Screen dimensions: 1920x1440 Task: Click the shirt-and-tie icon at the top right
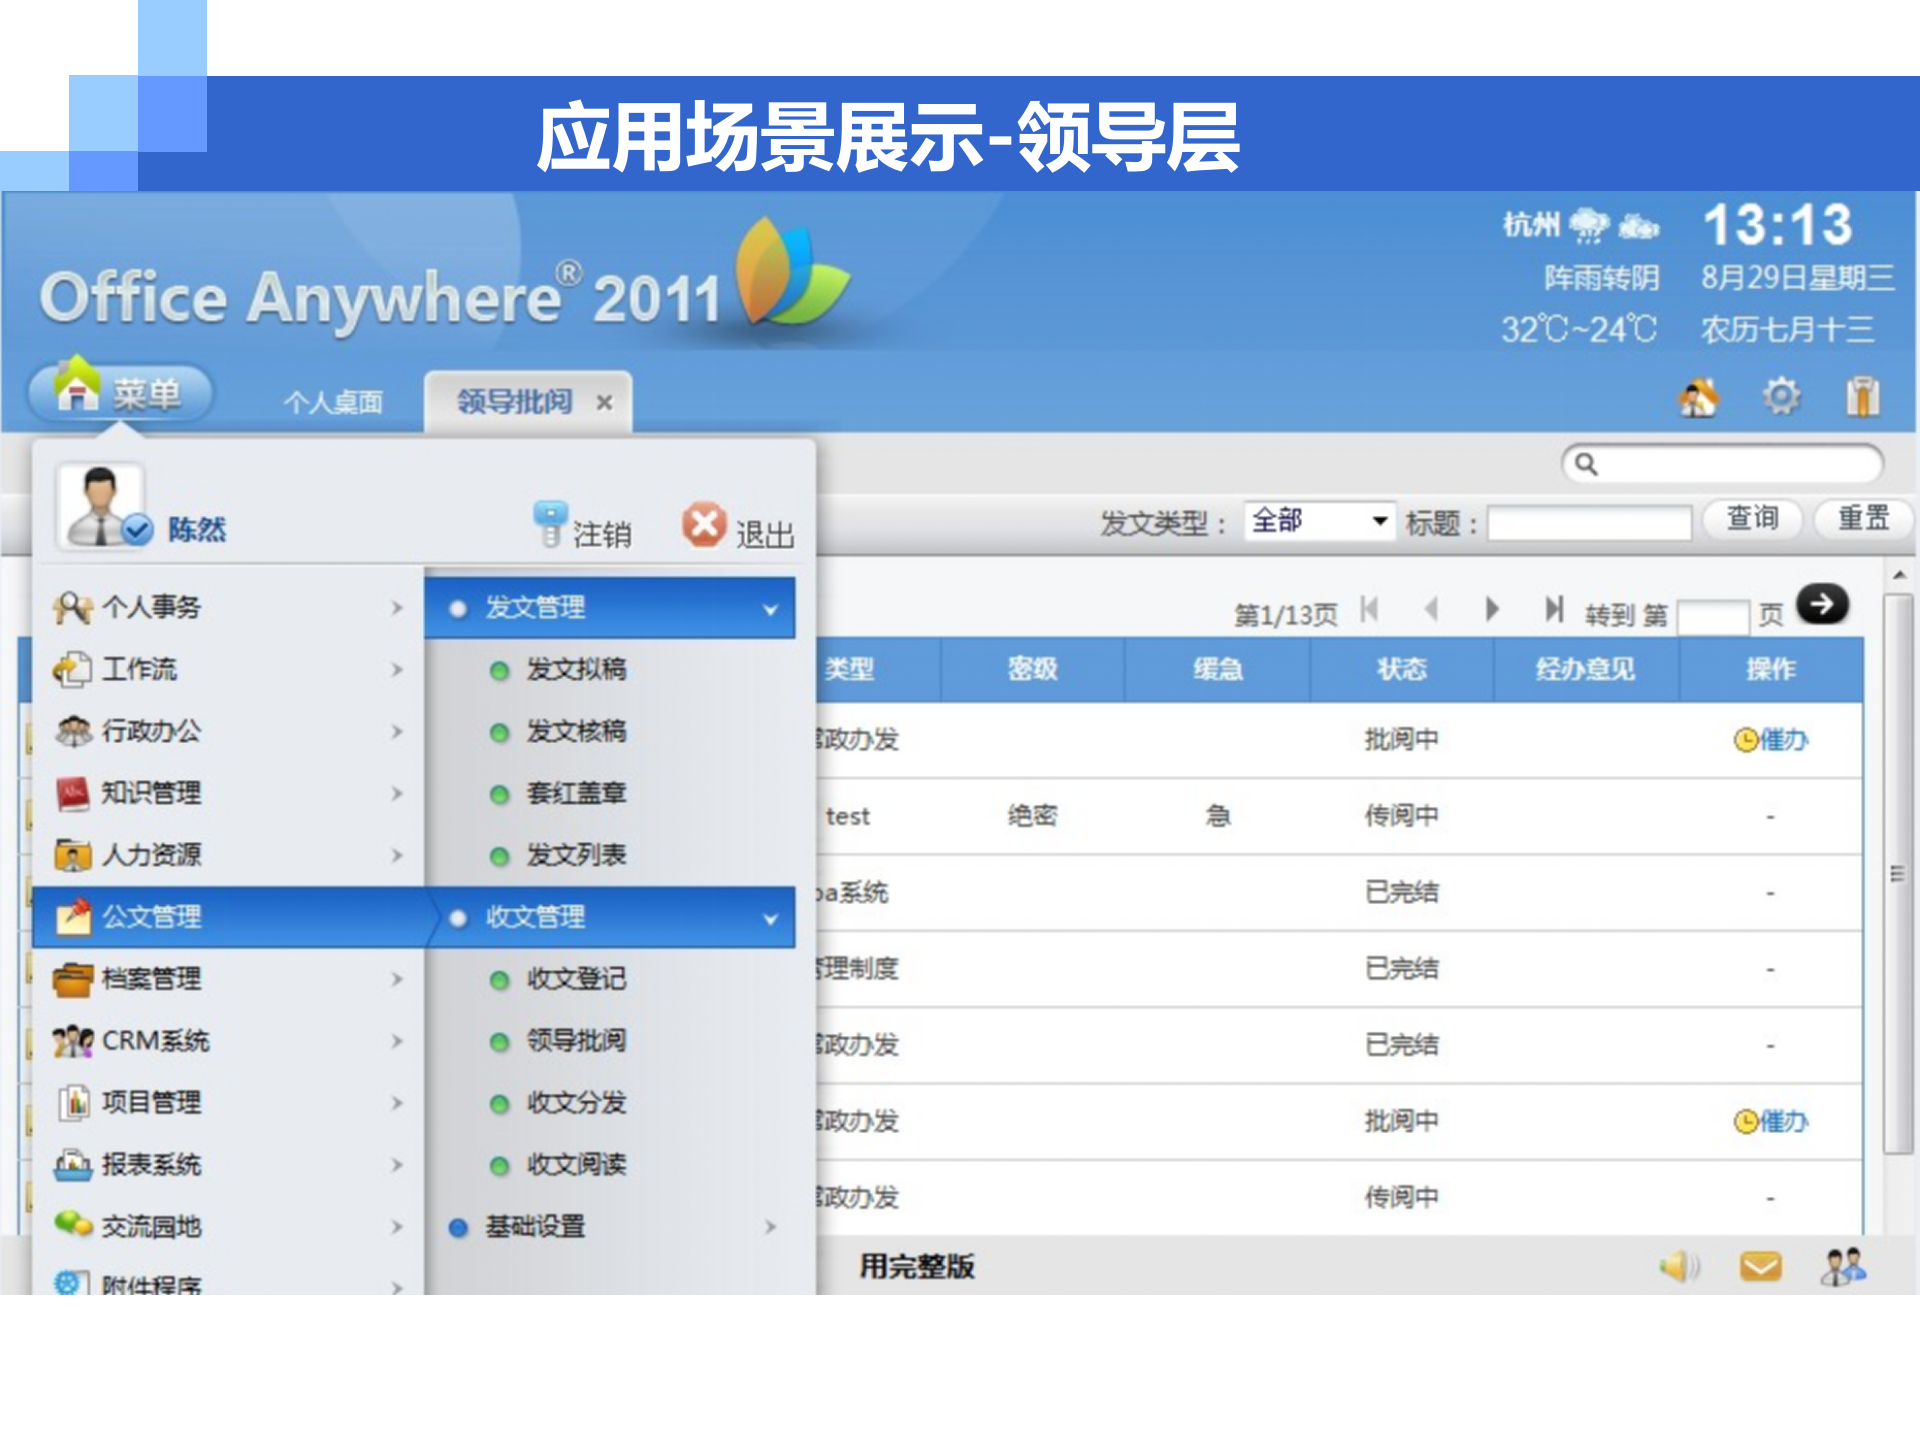pos(1862,397)
